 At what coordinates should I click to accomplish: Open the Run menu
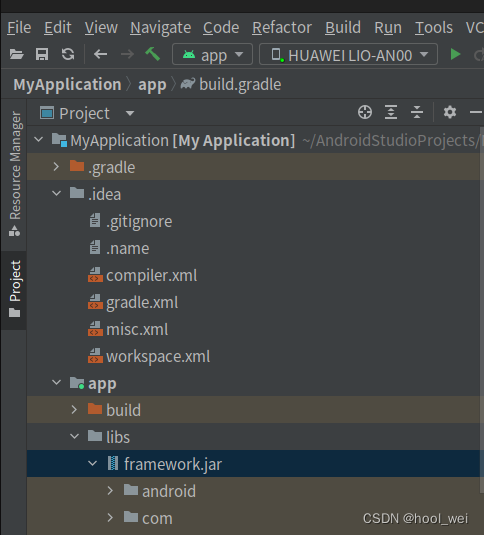click(388, 28)
